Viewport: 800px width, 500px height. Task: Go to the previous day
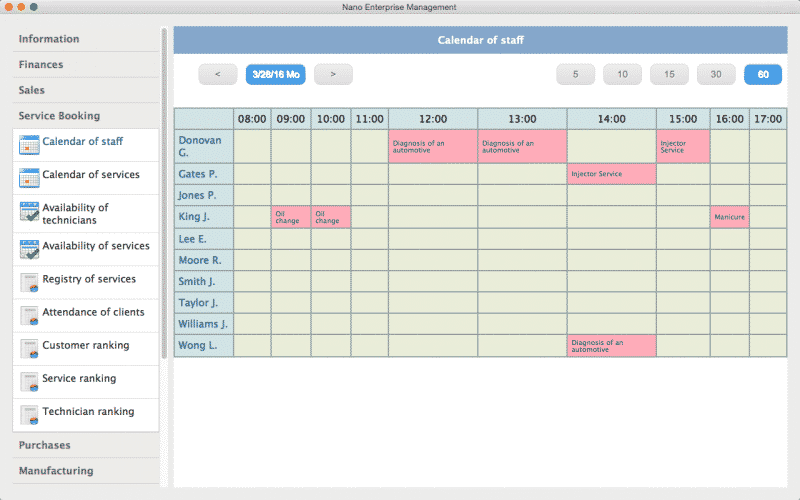[x=218, y=74]
